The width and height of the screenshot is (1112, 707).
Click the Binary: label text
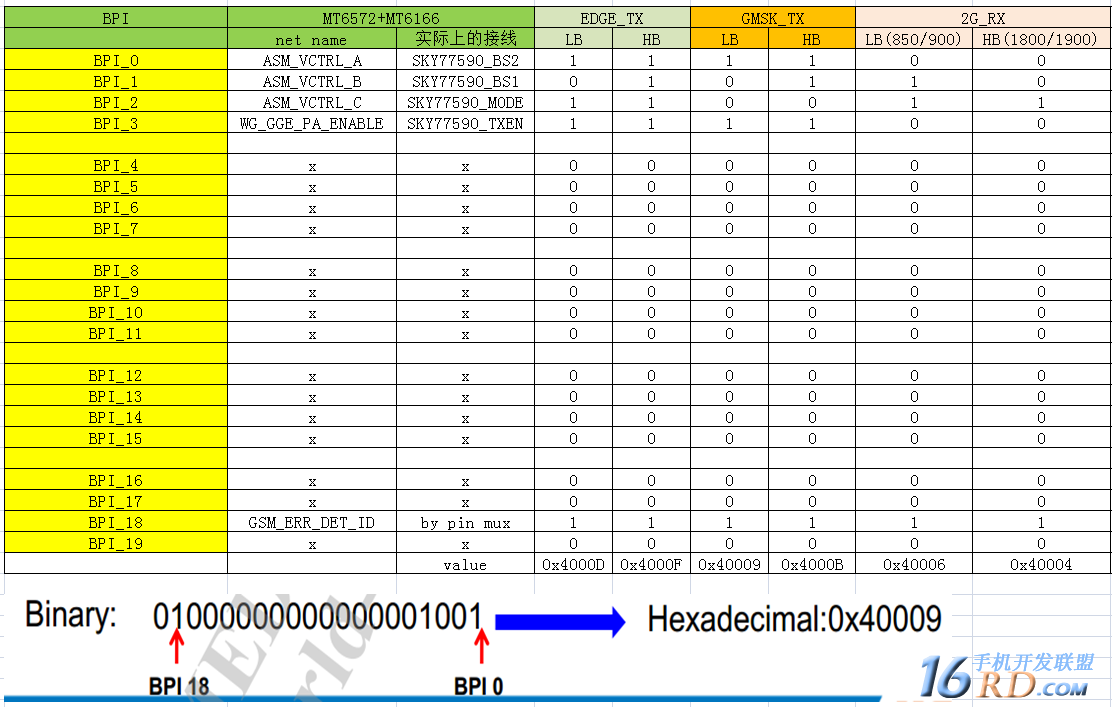pos(71,615)
